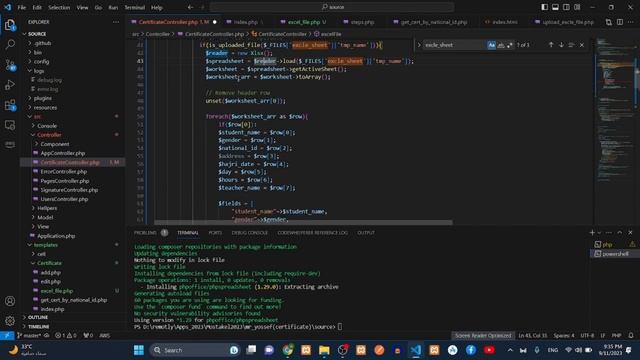The image size is (640, 360).
Task: Close the terminal panel
Action: click(630, 233)
